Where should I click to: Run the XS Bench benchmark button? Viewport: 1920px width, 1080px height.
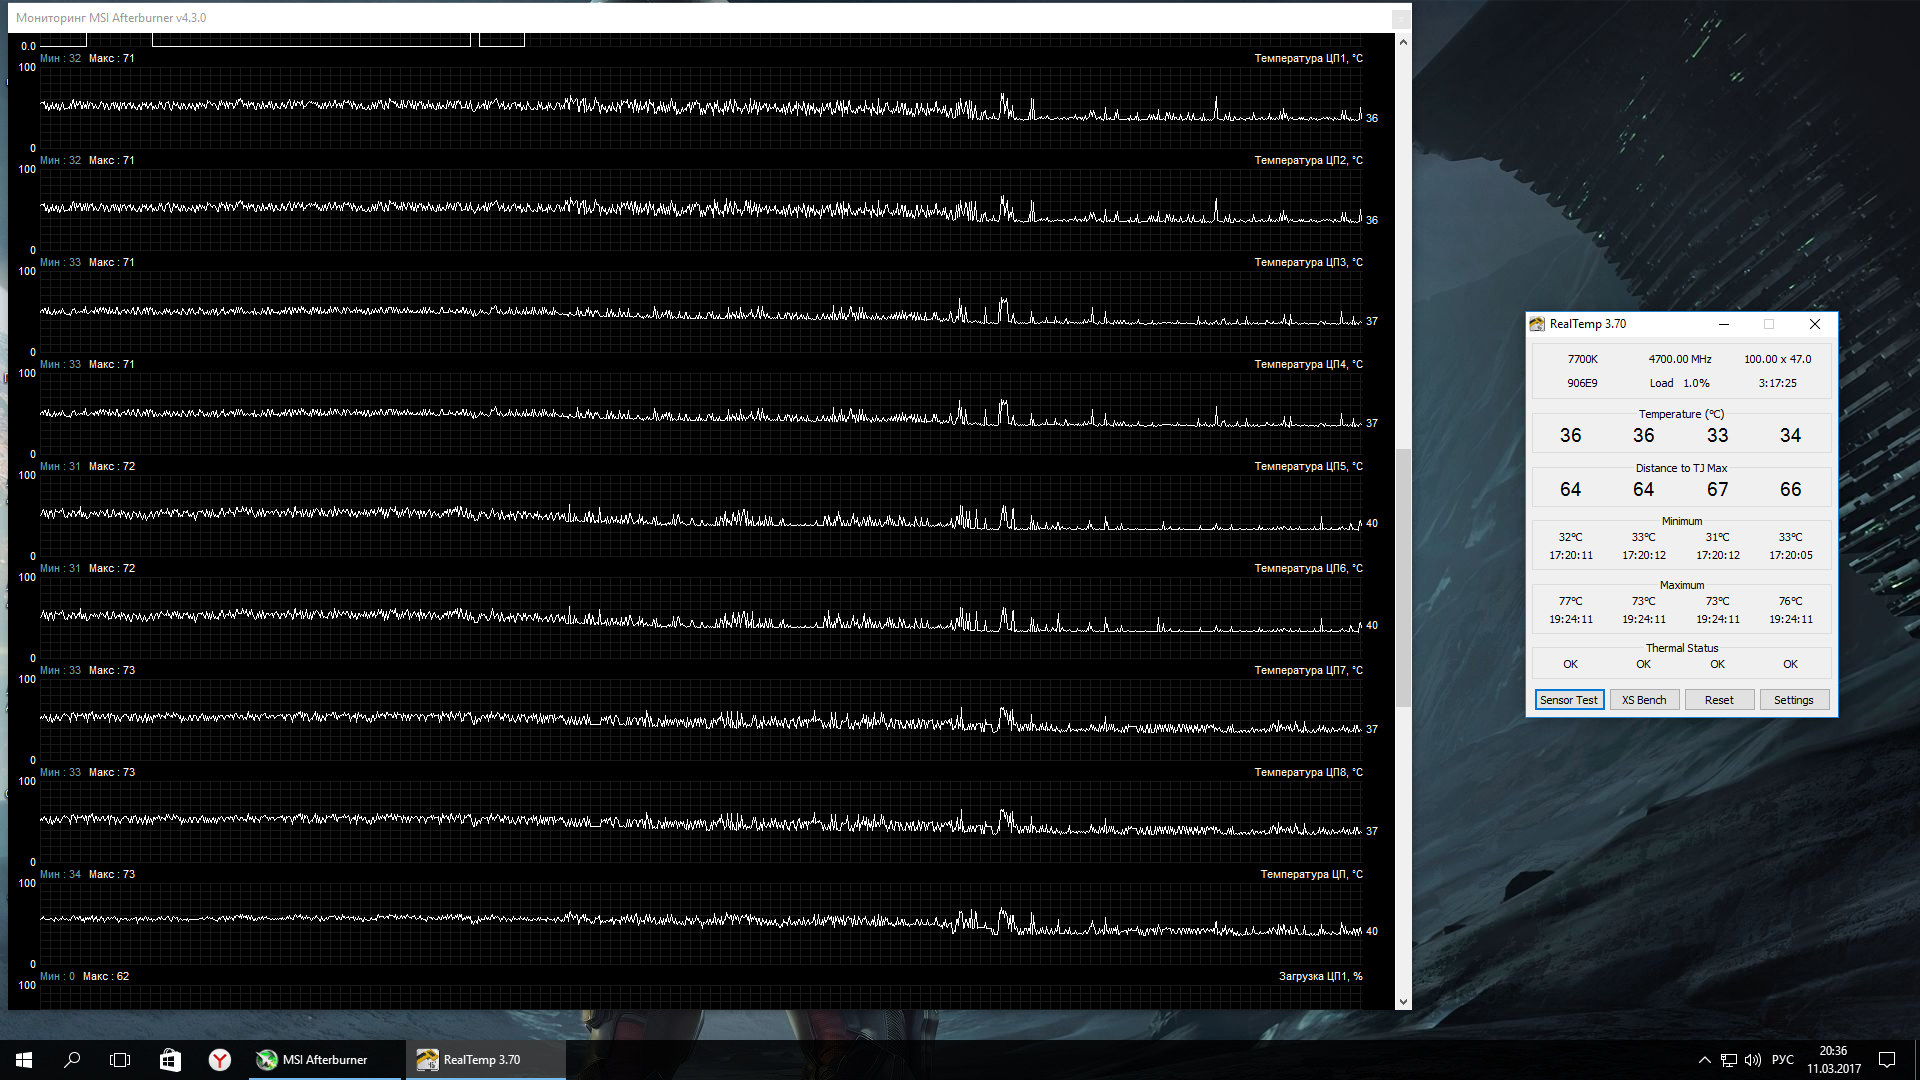coord(1644,700)
